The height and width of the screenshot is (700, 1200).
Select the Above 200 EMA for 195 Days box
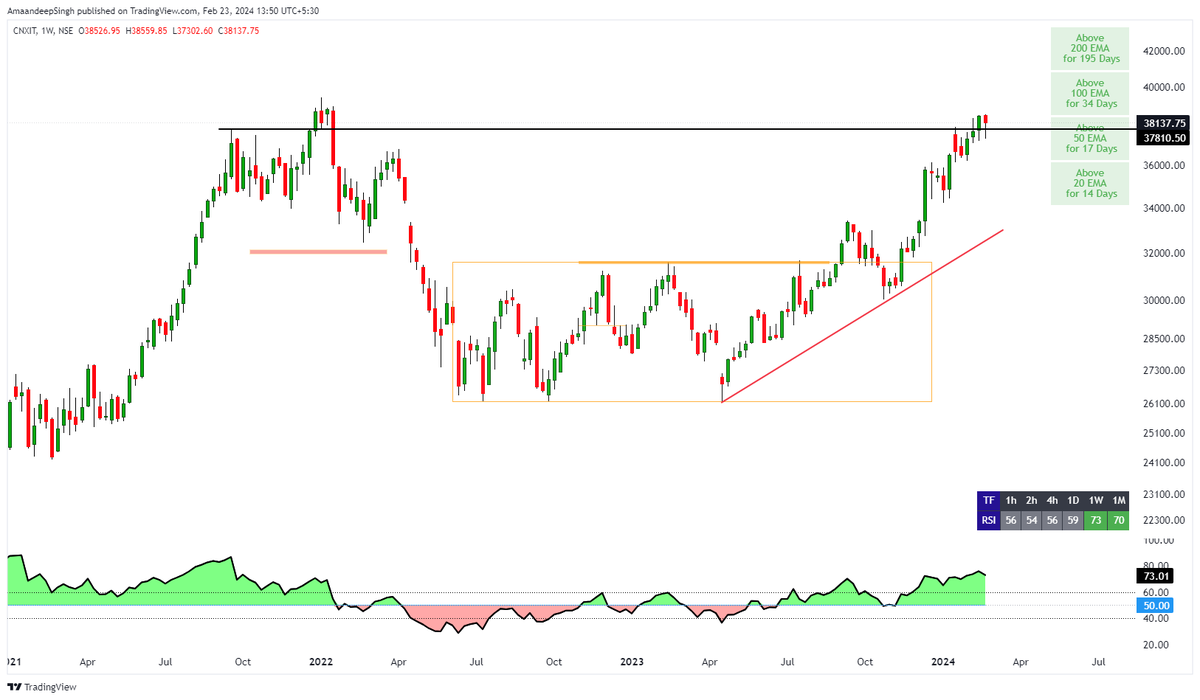click(1090, 48)
